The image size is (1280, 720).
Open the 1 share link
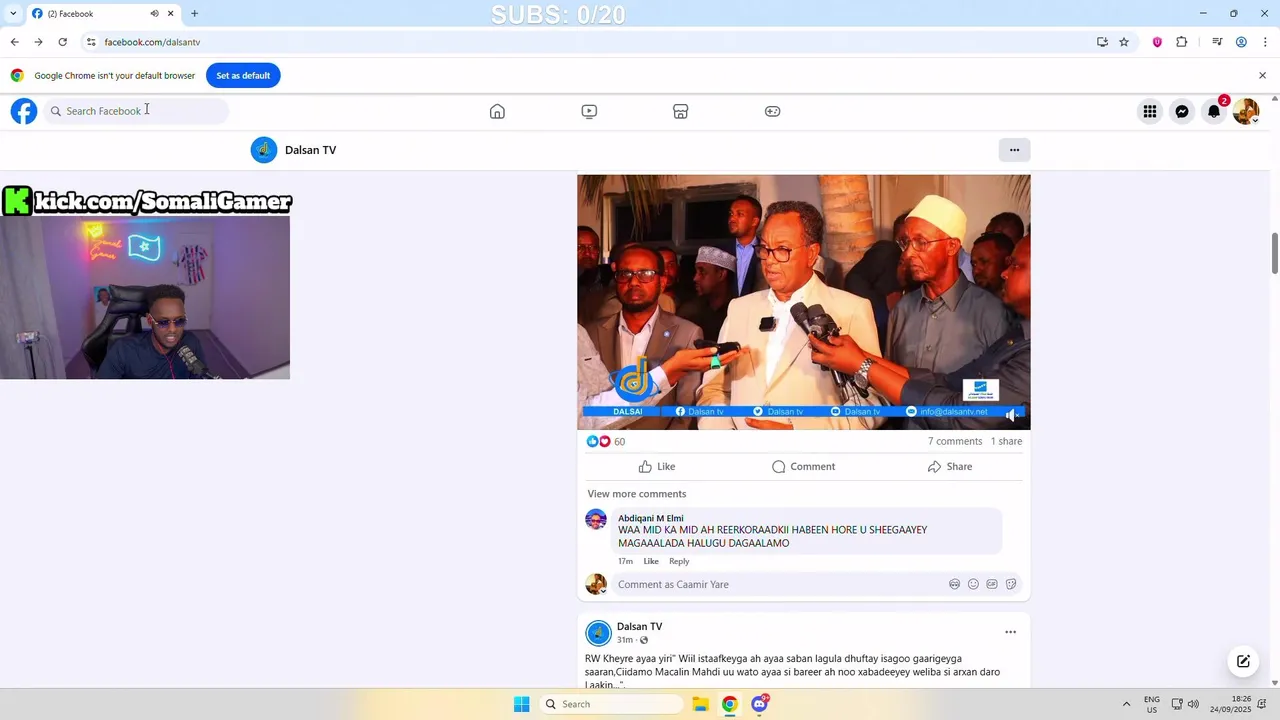point(1006,441)
